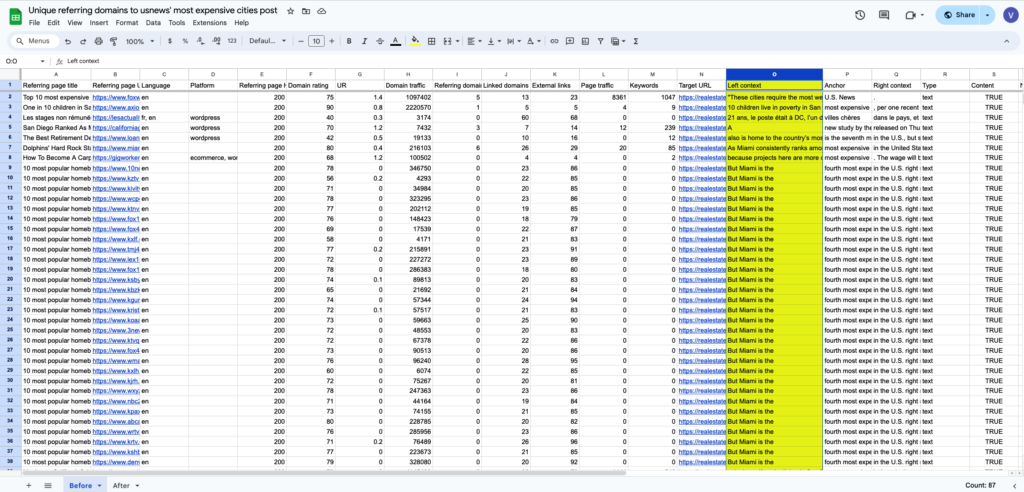Open the Extensions menu
Viewport: 1024px width, 492px height.
[x=209, y=22]
